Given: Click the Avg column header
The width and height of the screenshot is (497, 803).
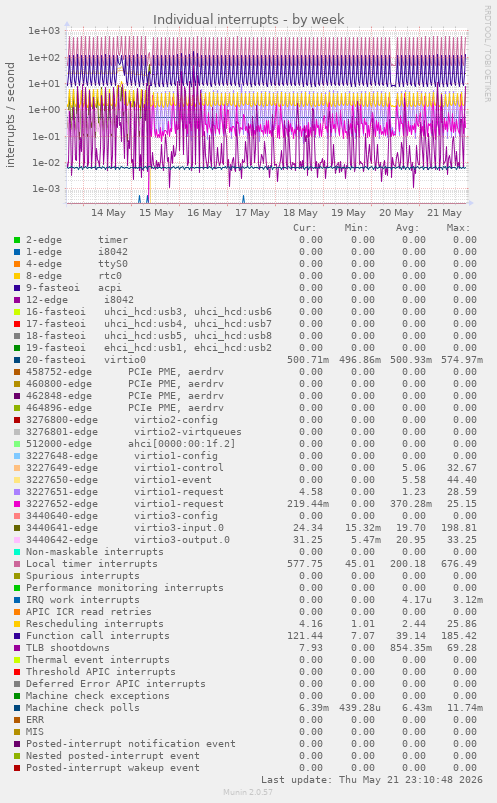Looking at the screenshot, I should pos(407,227).
